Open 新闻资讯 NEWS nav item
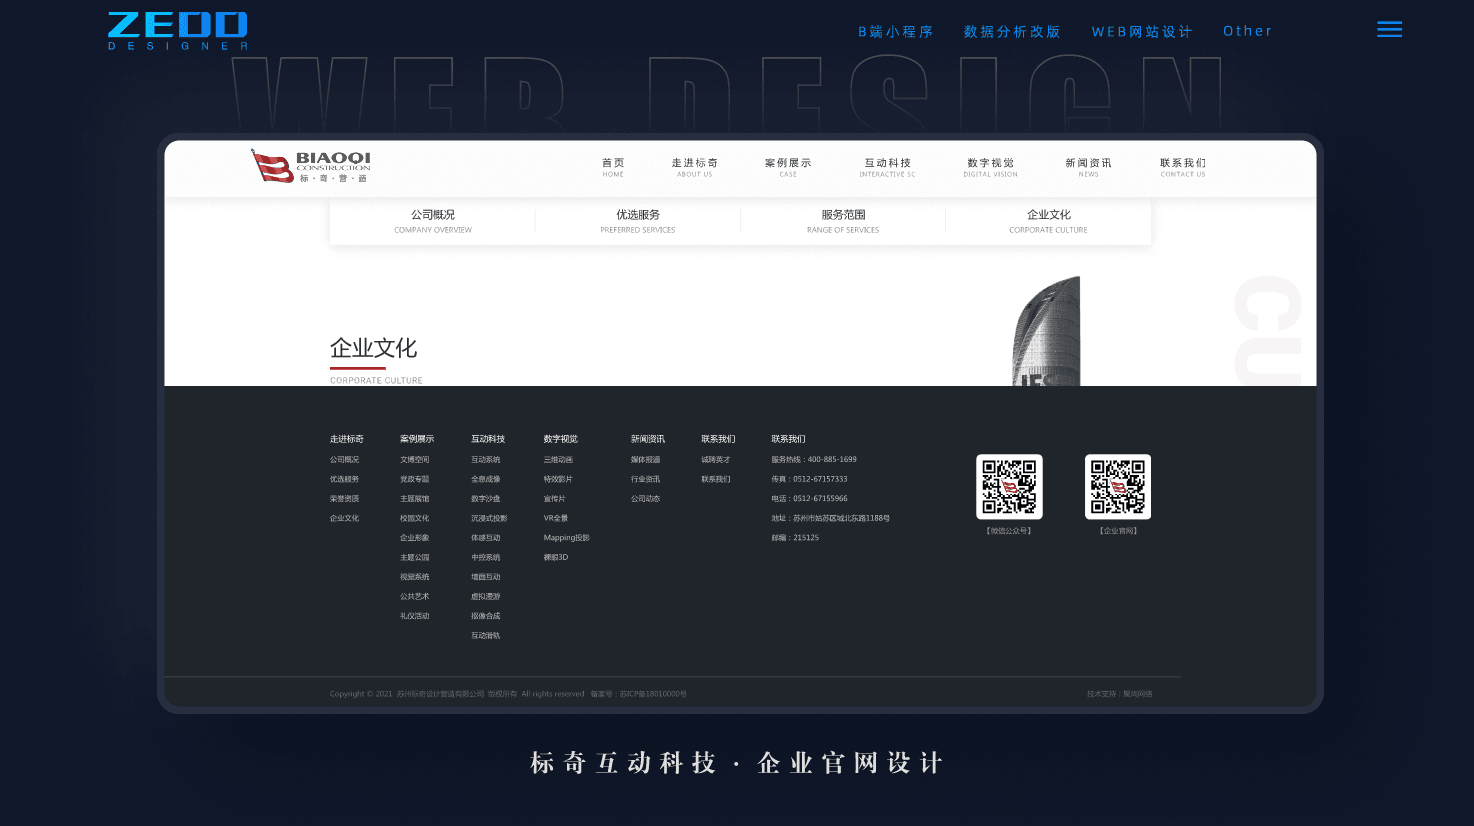The image size is (1474, 826). tap(1088, 167)
